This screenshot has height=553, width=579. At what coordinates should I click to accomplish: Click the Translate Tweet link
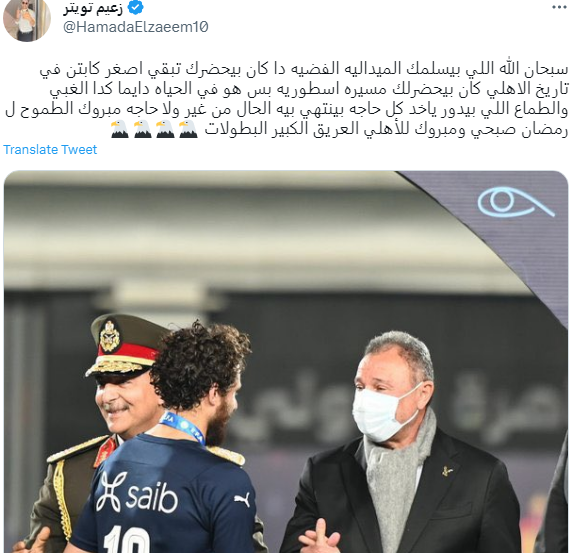click(50, 150)
